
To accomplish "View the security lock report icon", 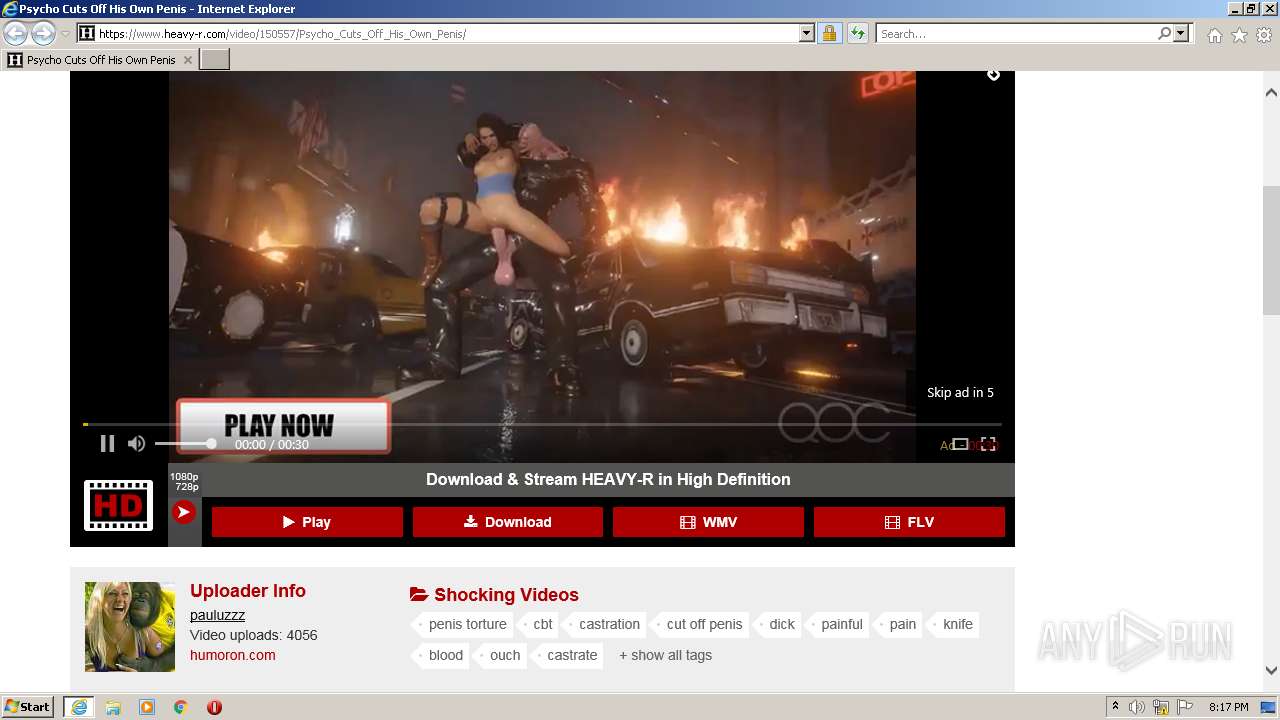I will point(829,34).
